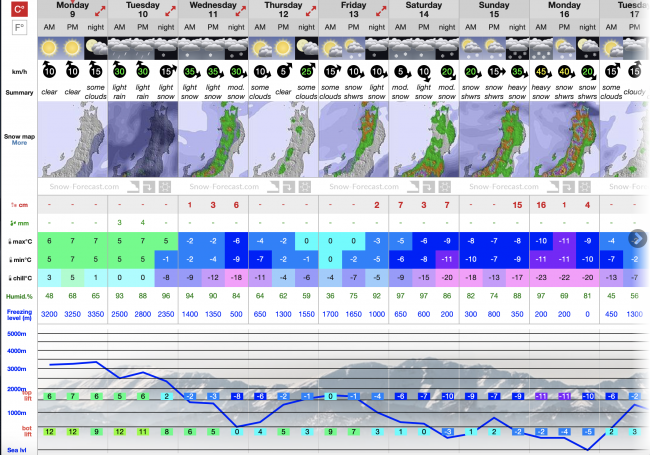Click snowfall value 16 on Monday 16 AM
Image resolution: width=650 pixels, height=455 pixels.
point(541,205)
